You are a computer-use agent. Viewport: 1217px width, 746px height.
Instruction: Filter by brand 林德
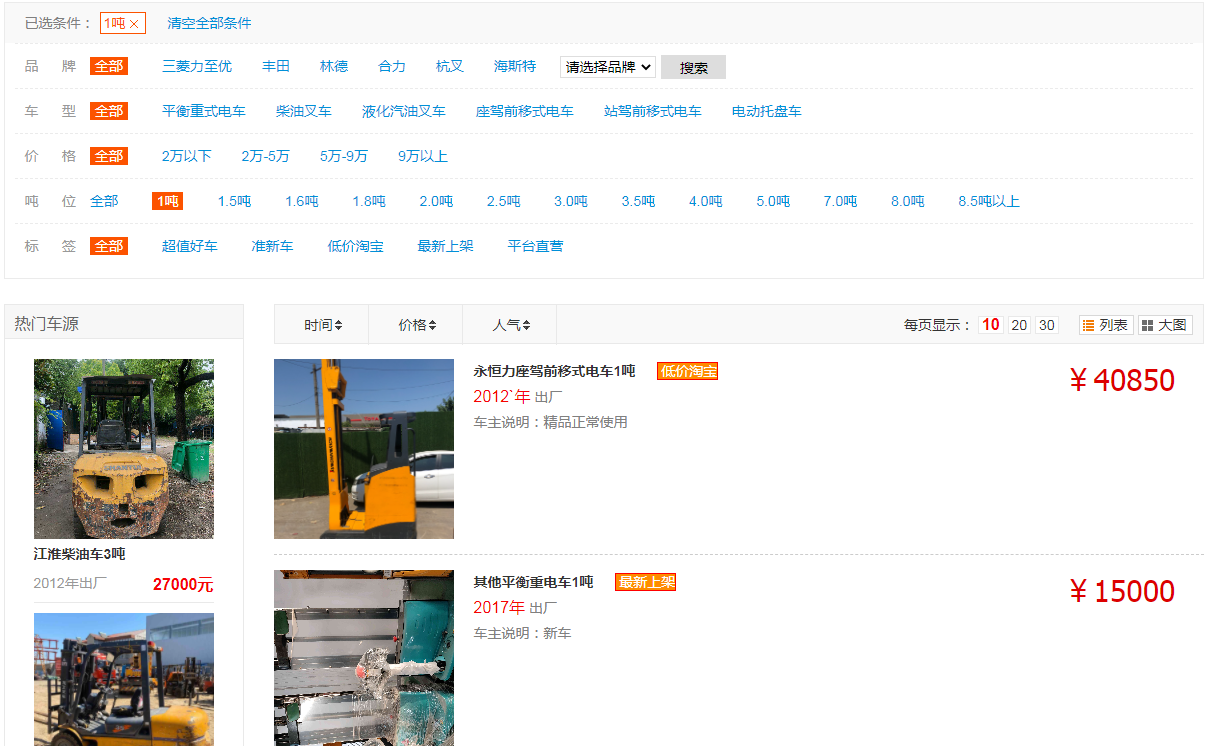click(x=334, y=66)
